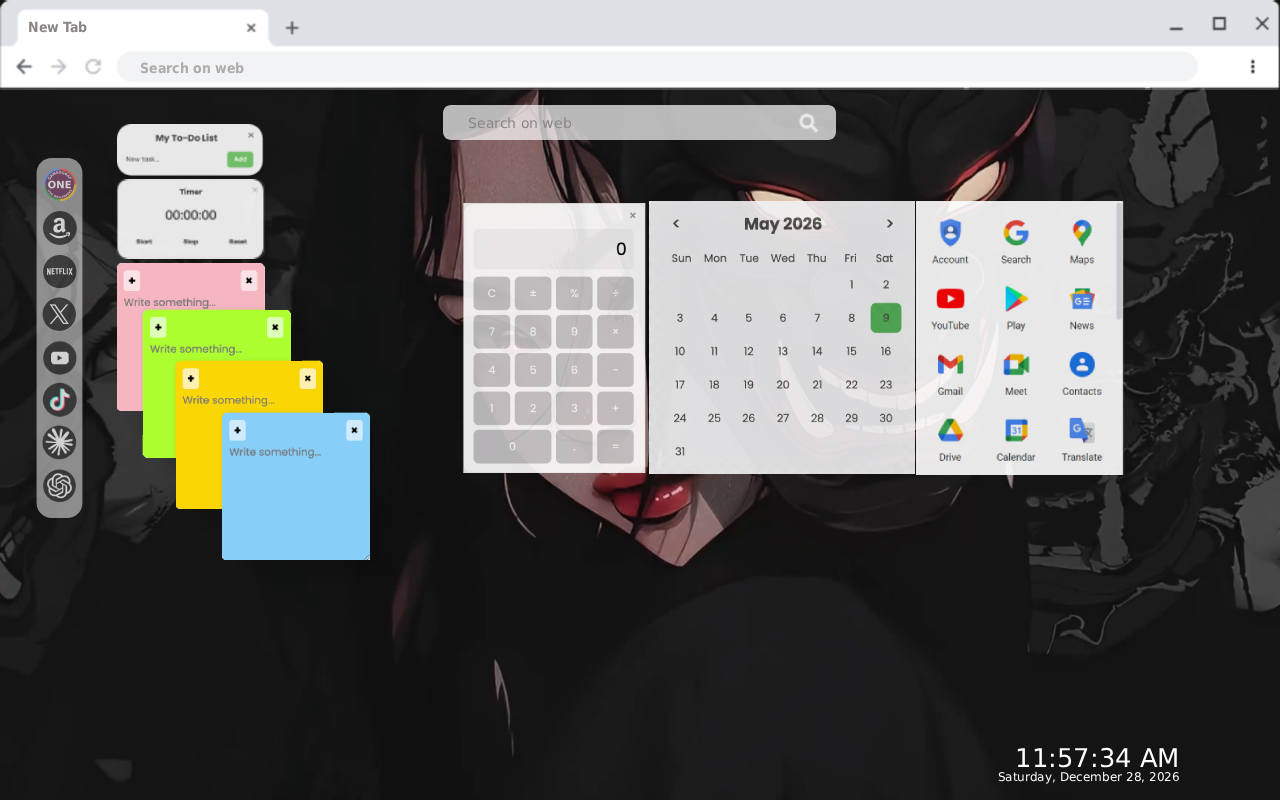Screen dimensions: 1280x800
Task: Close the calculator widget
Action: (x=633, y=215)
